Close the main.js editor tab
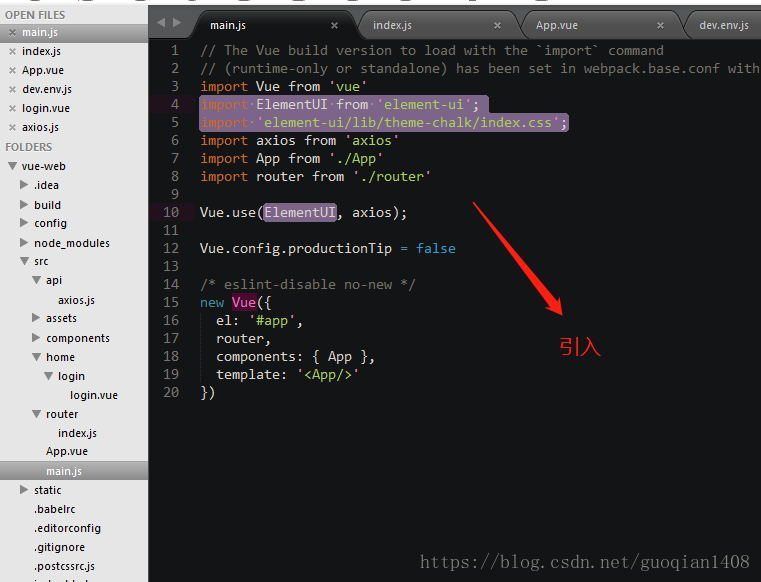The width and height of the screenshot is (761, 582). [334, 25]
